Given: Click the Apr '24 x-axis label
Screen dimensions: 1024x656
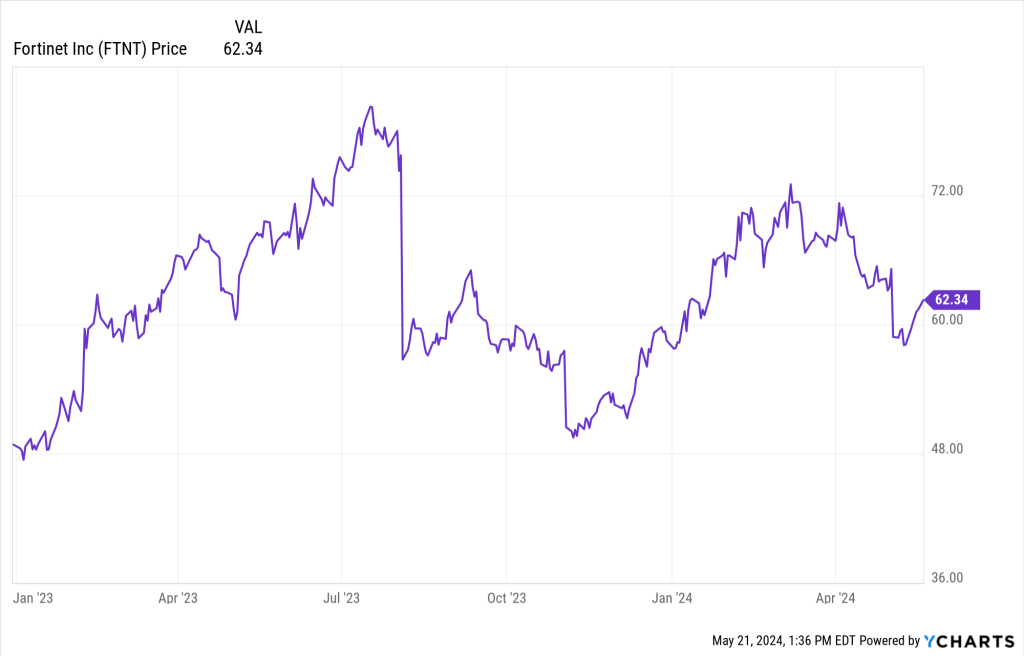Looking at the screenshot, I should click(835, 599).
